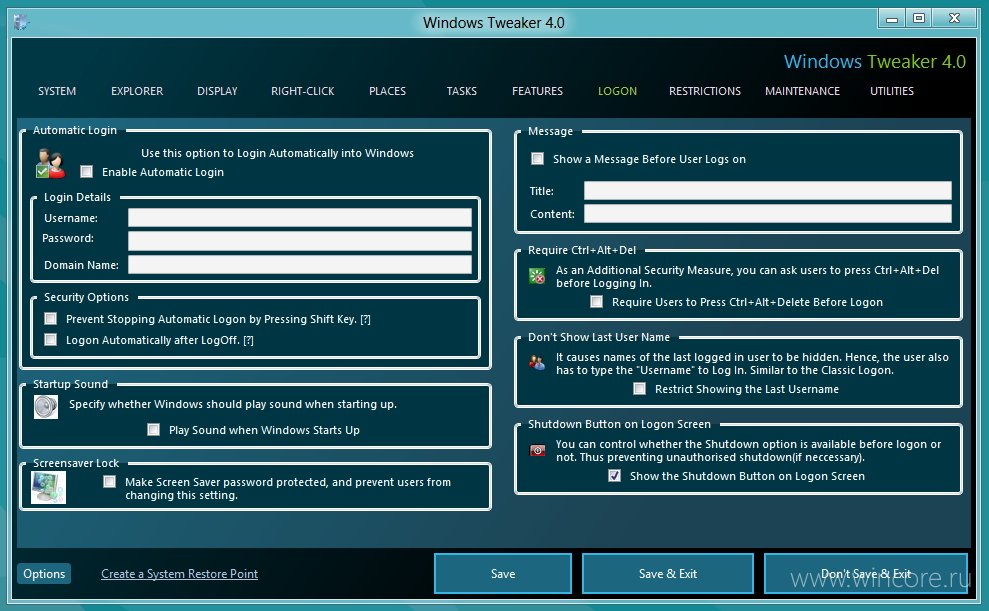Check Logon Automatically after LogOff
The width and height of the screenshot is (989, 611).
point(50,339)
